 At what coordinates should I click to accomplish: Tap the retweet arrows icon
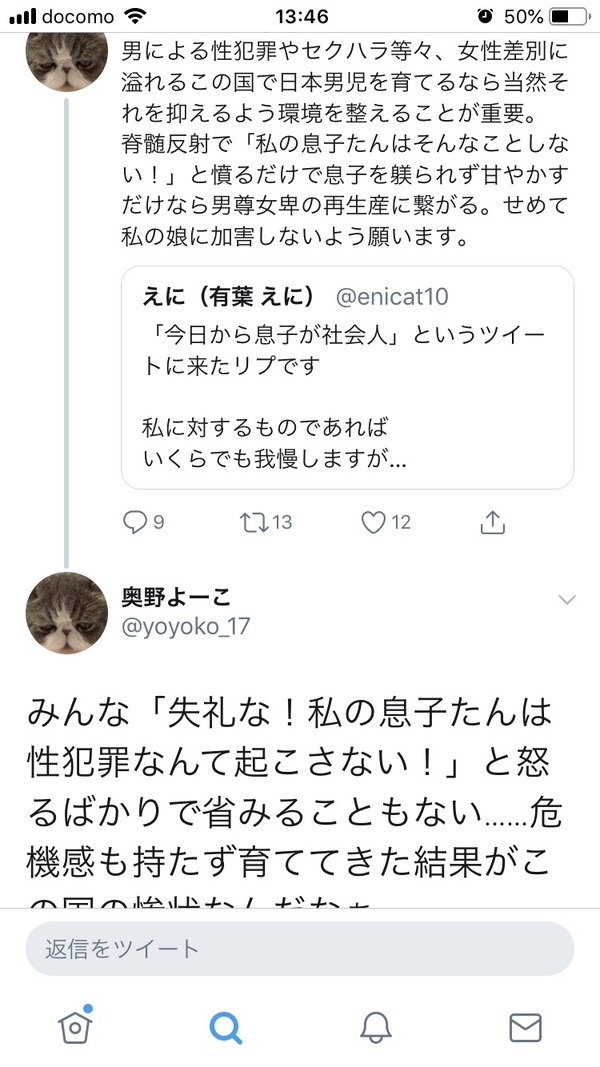(253, 522)
